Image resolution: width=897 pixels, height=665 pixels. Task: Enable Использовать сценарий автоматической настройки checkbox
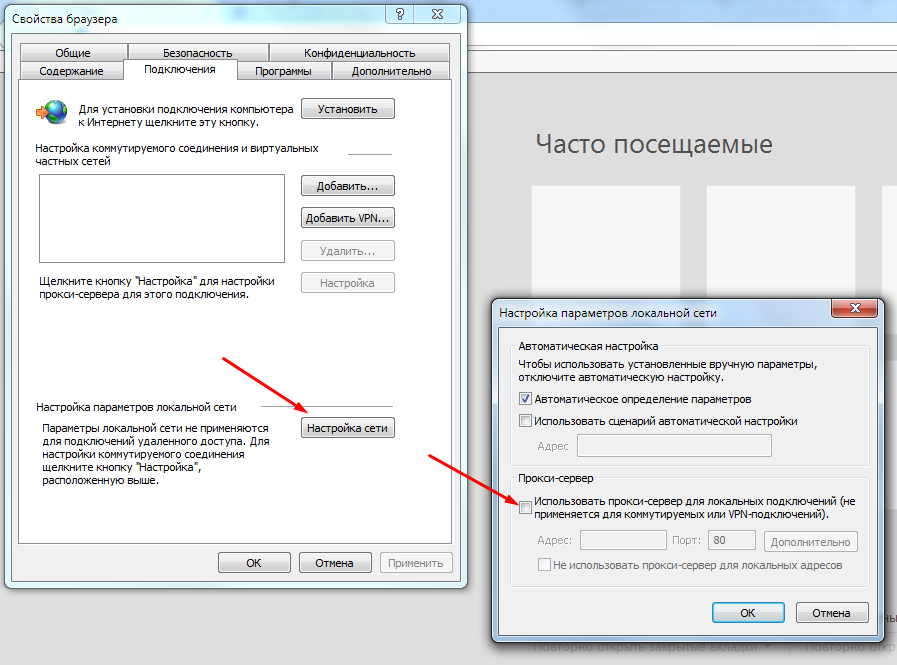tap(526, 421)
